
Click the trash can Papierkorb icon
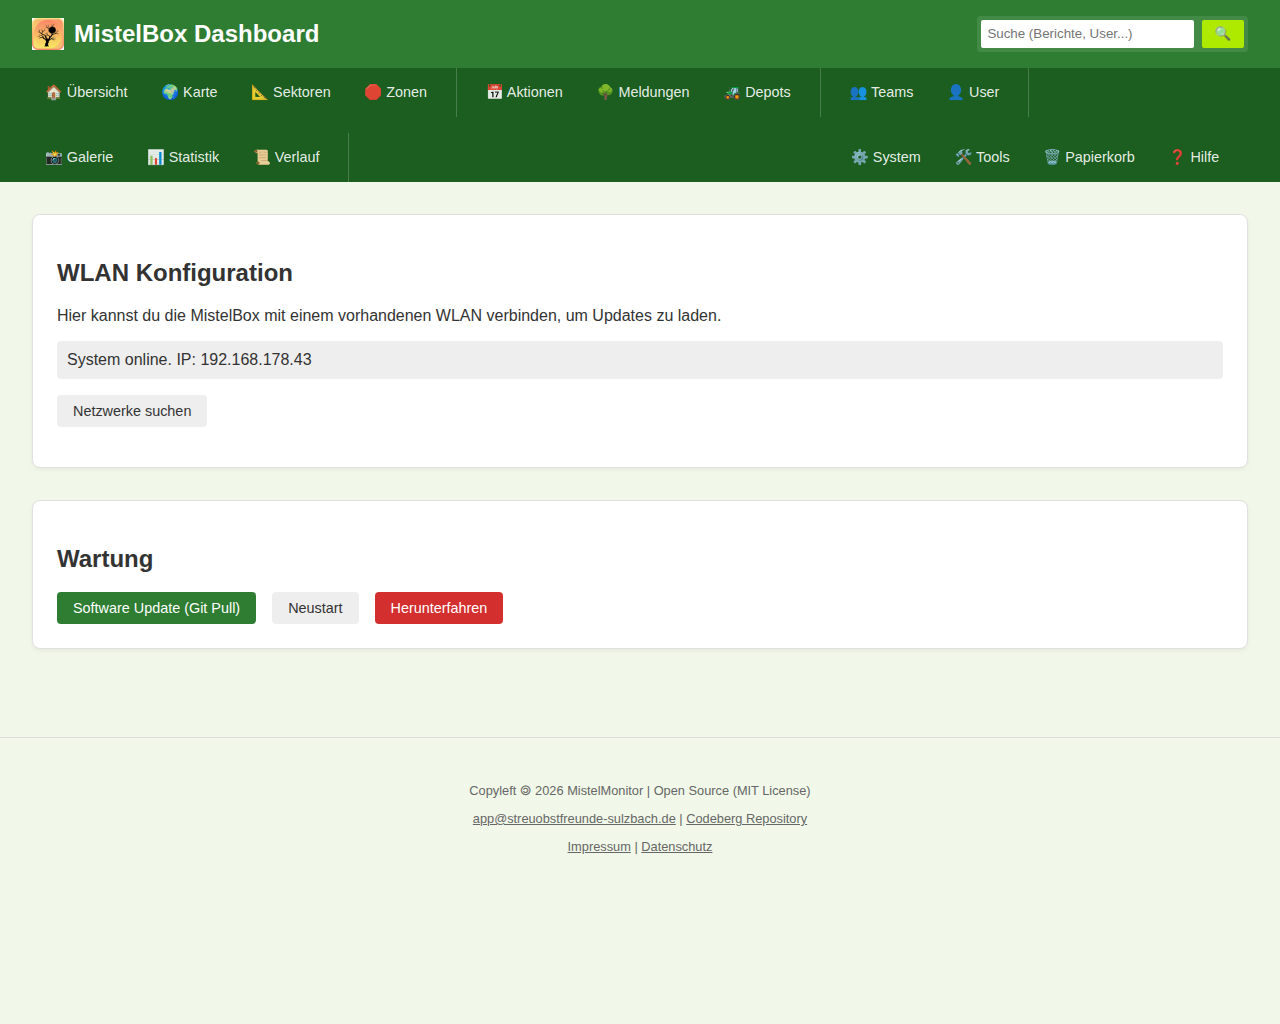(x=1052, y=157)
